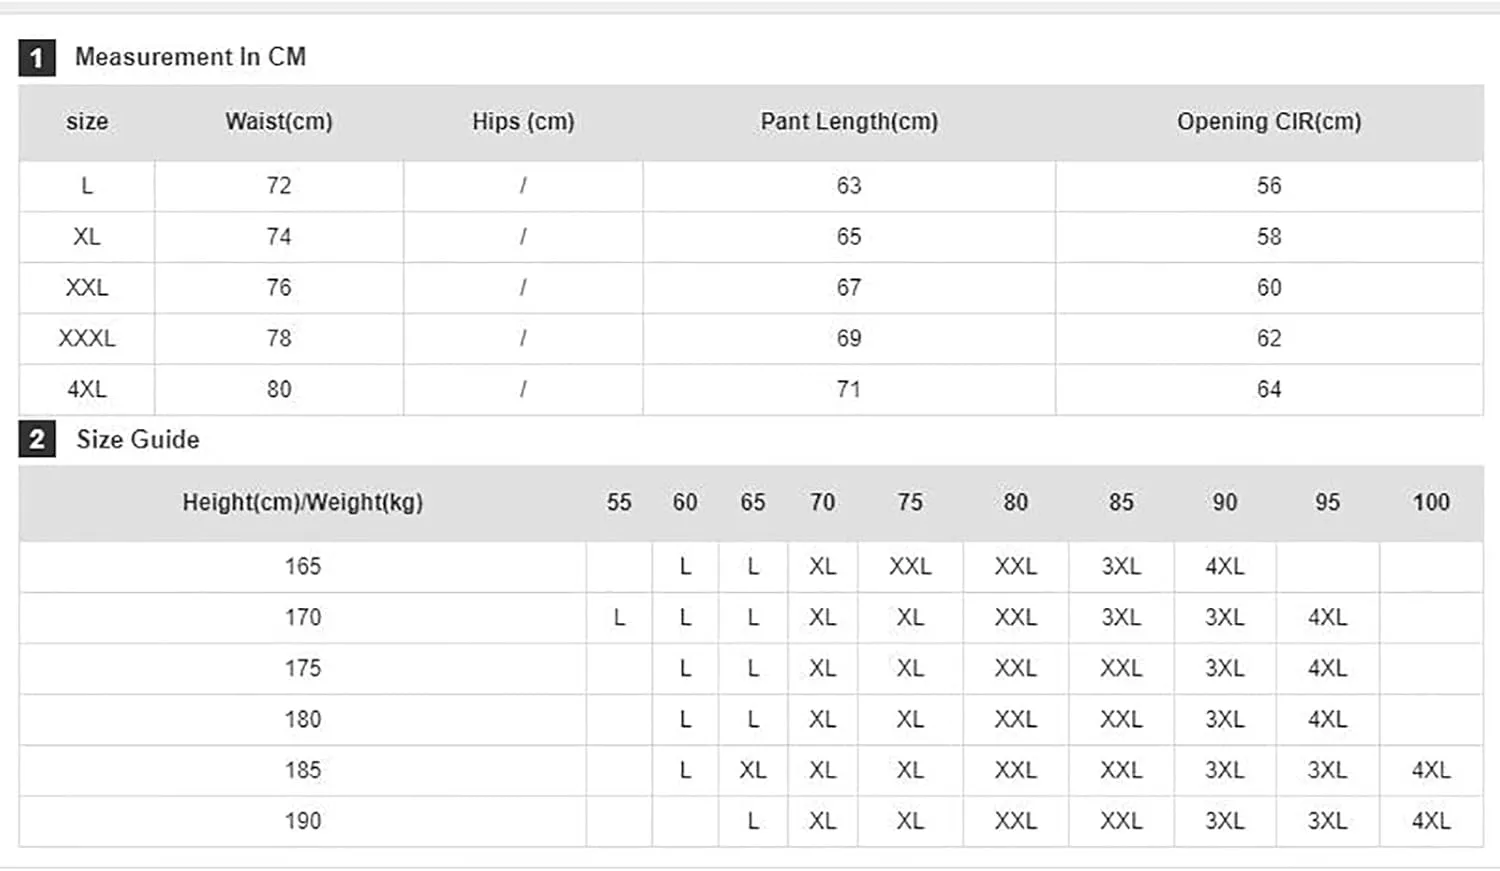Select pant length value 71
This screenshot has height=871, width=1500.
pyautogui.click(x=849, y=390)
